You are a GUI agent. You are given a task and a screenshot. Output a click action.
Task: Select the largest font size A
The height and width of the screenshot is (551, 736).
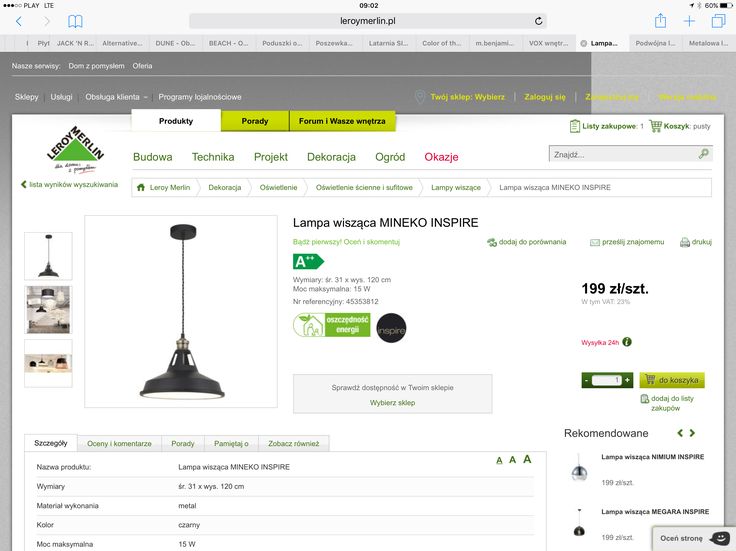527,459
